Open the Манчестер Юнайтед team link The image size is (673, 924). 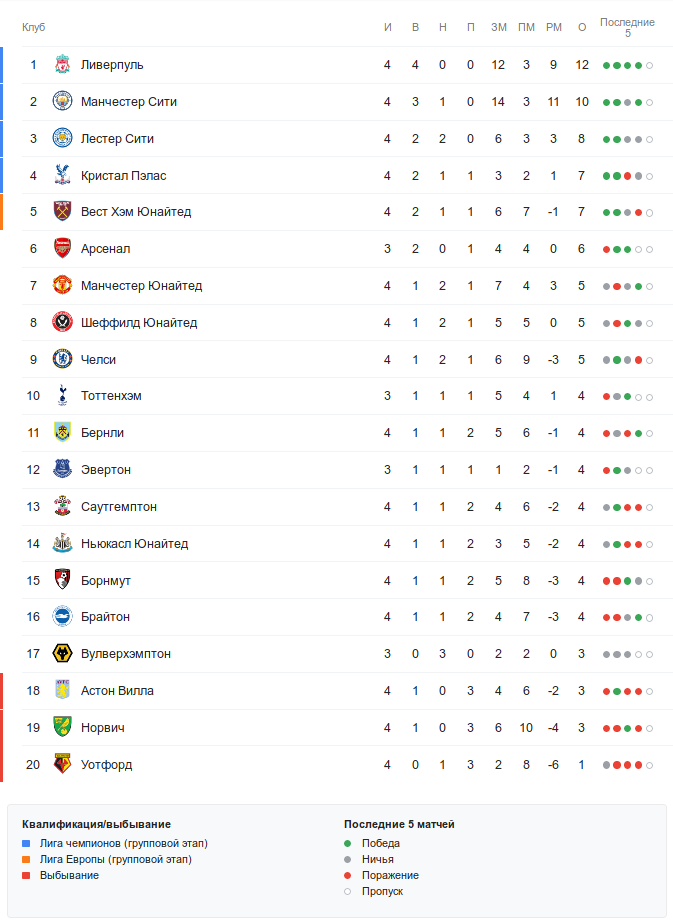coord(141,286)
